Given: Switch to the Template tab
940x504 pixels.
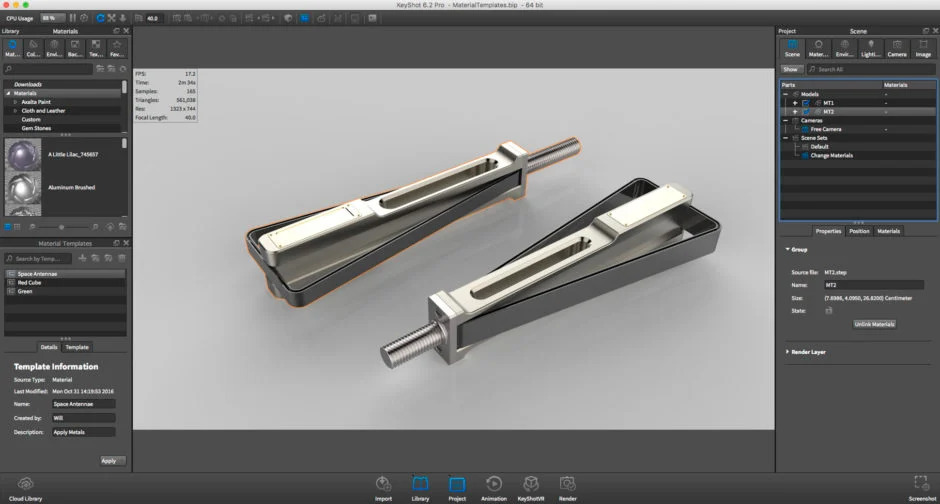Looking at the screenshot, I should 77,347.
